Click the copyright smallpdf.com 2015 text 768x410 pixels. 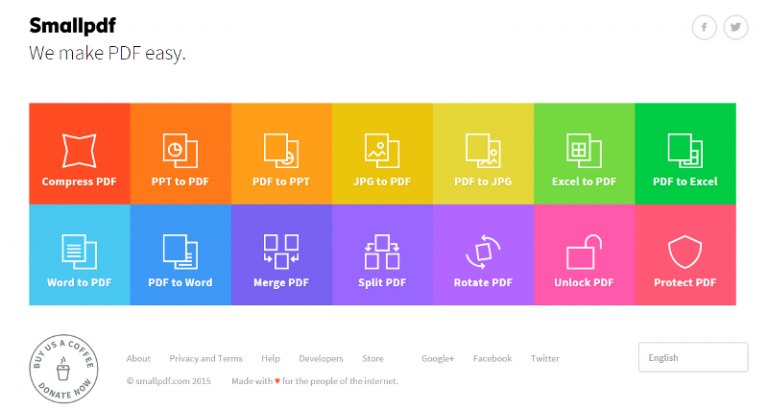pos(168,381)
